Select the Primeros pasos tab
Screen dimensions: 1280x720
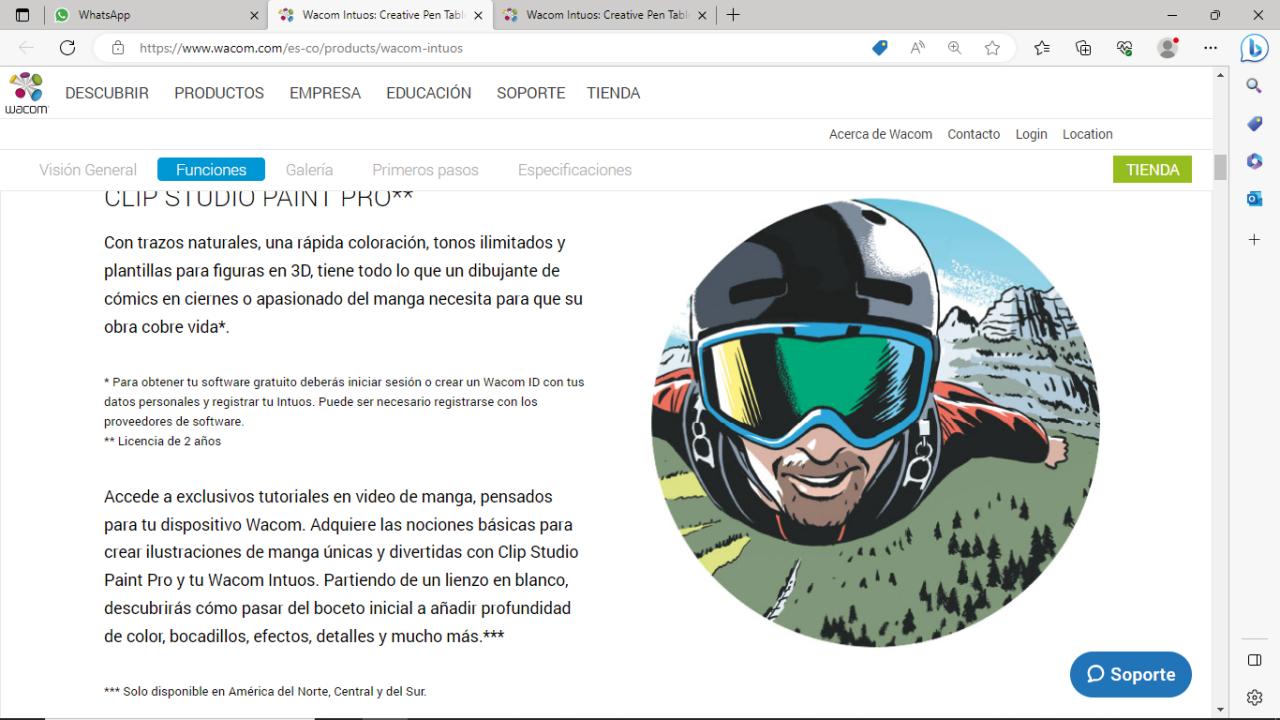(x=425, y=170)
